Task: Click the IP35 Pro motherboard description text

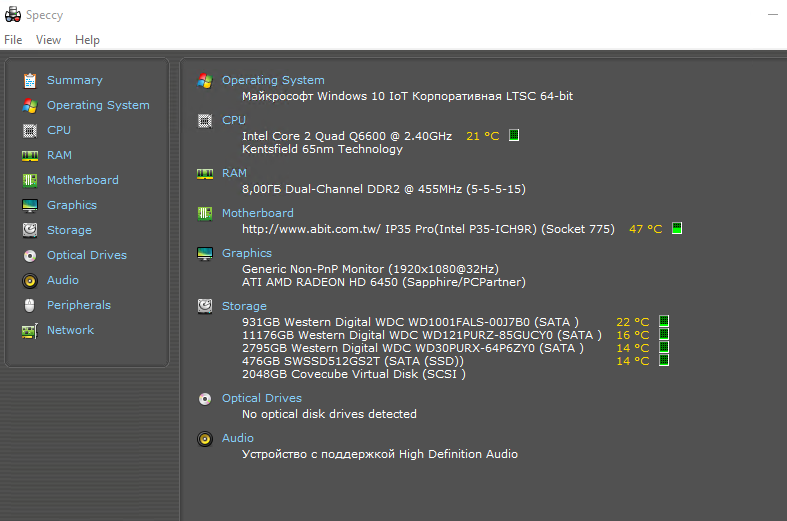Action: coord(428,229)
